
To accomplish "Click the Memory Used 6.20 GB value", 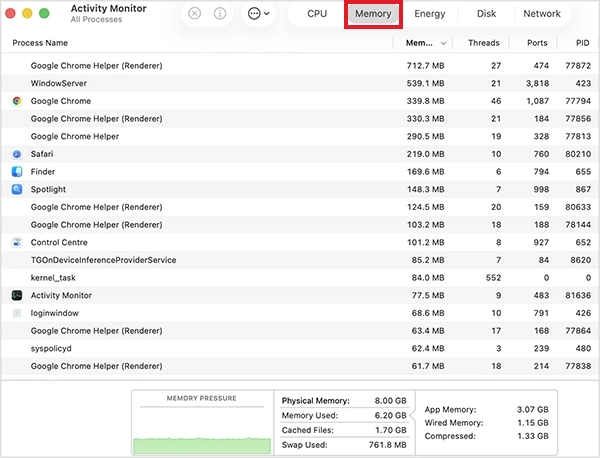I will pos(390,416).
